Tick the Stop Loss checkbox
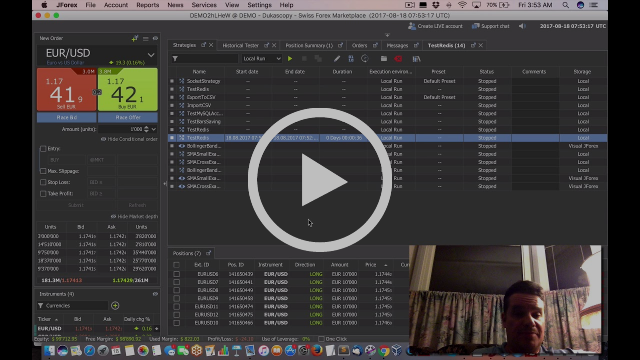Image resolution: width=640 pixels, height=360 pixels. pos(43,182)
